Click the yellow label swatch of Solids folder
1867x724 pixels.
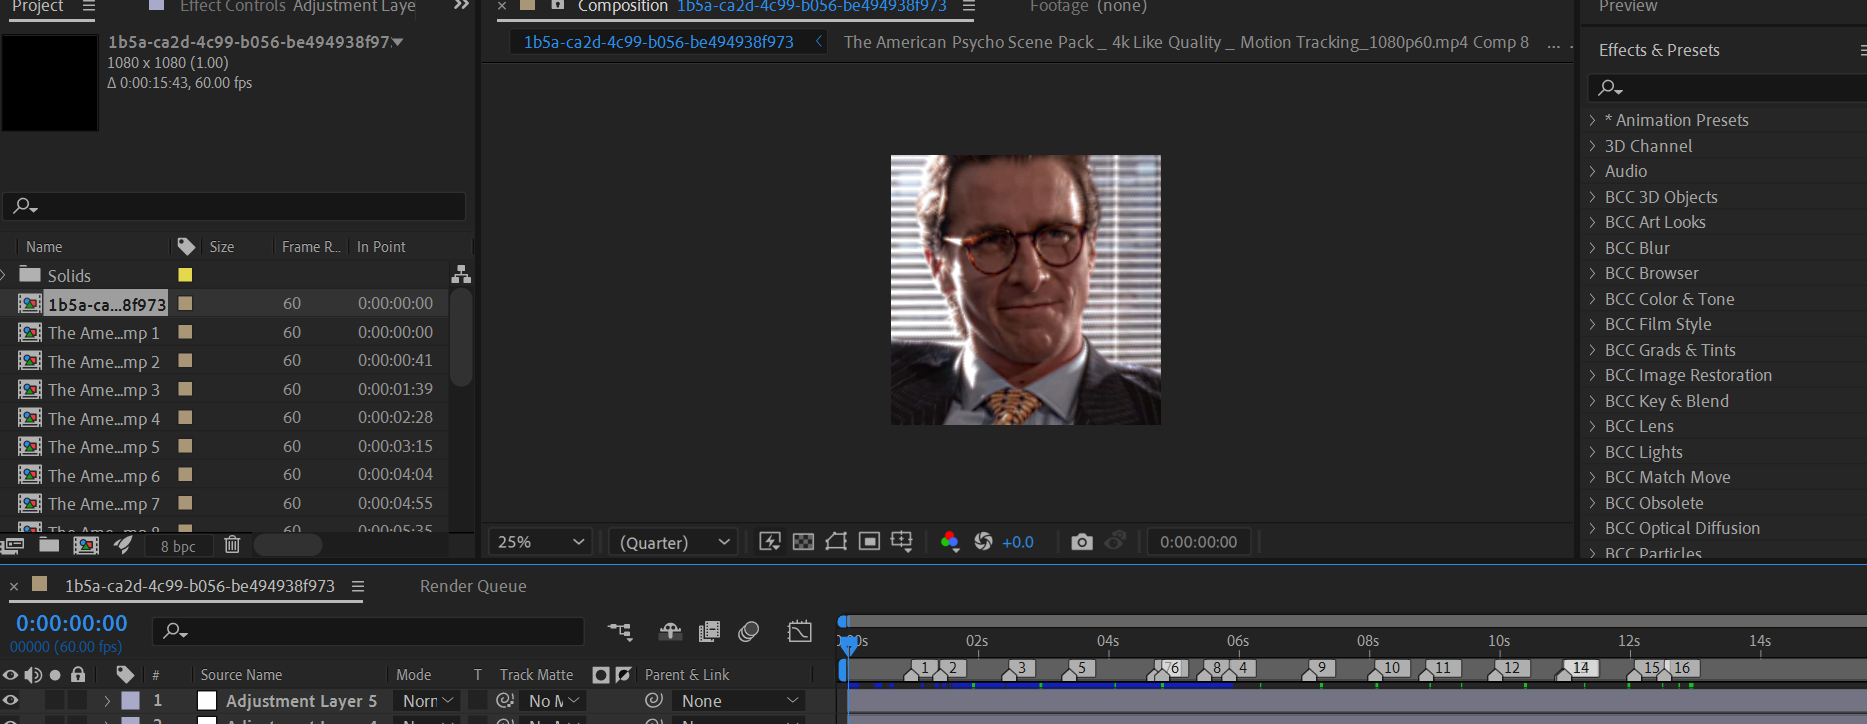pyautogui.click(x=185, y=275)
